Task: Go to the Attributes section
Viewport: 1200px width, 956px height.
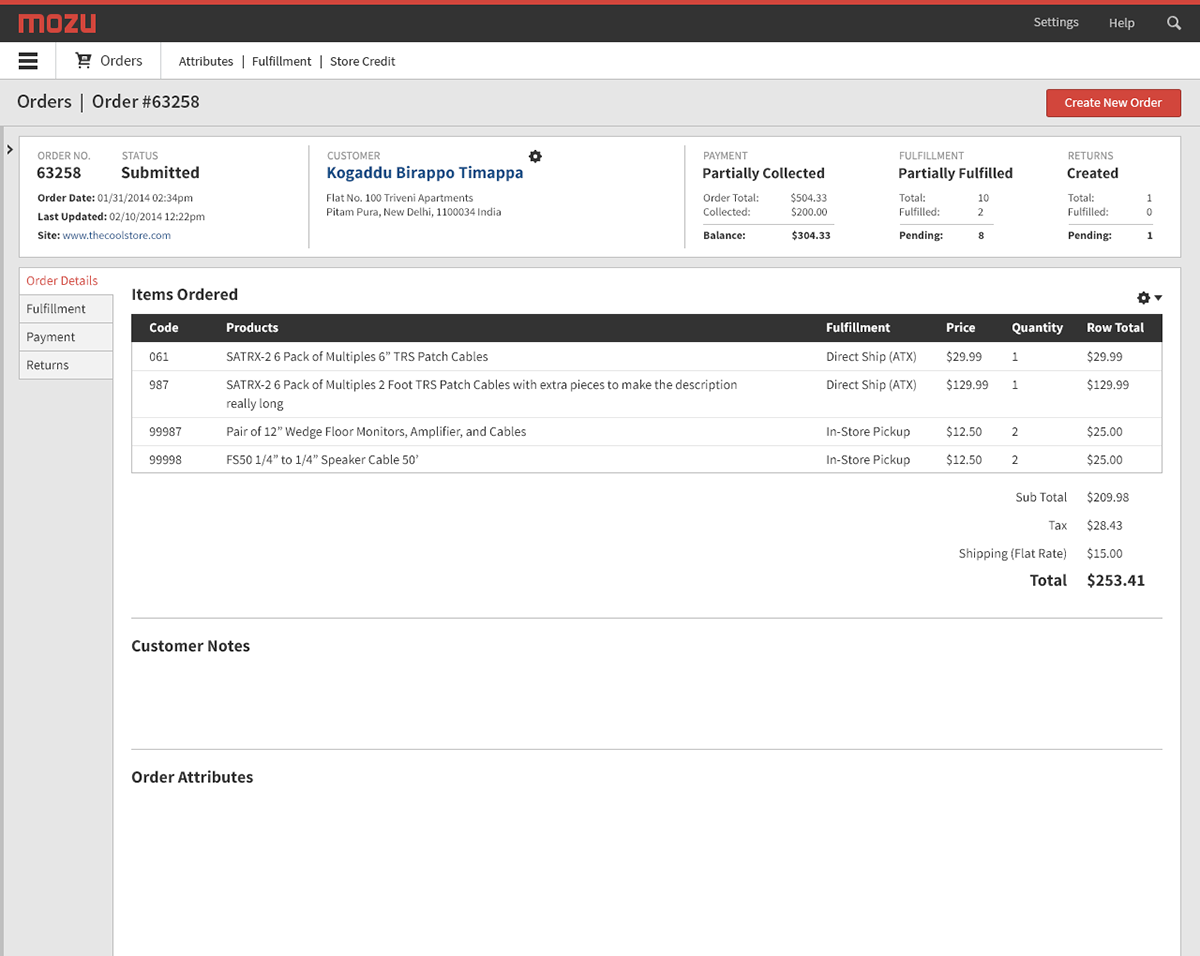Action: [206, 61]
